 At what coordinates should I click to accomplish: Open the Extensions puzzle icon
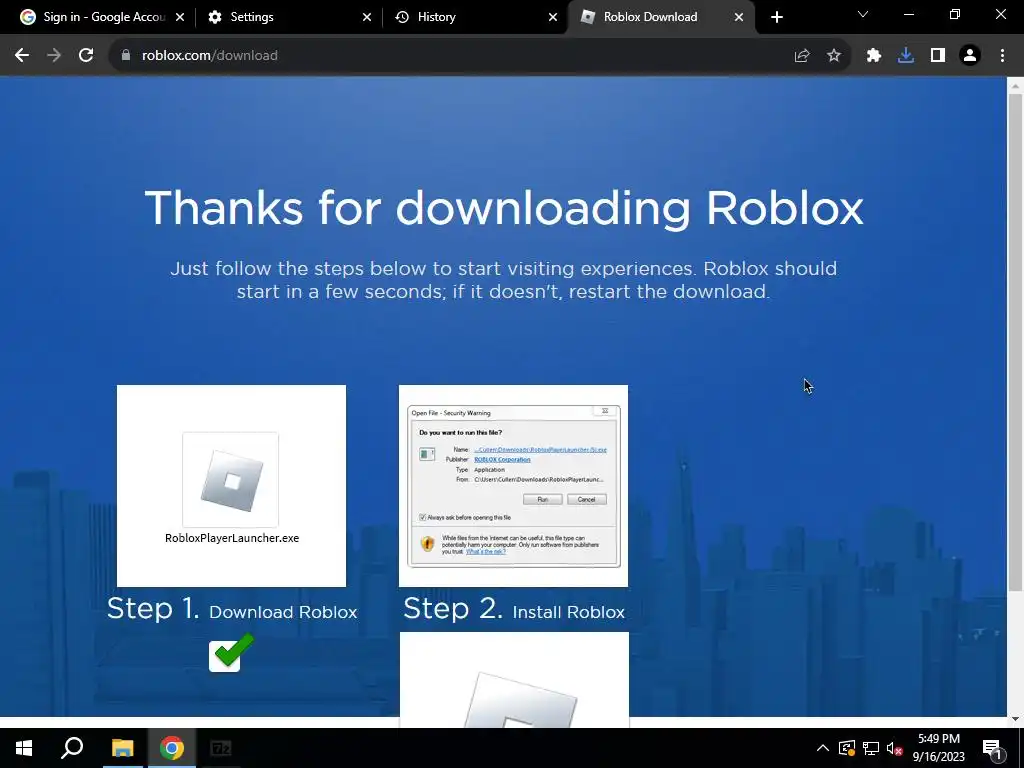(x=874, y=56)
